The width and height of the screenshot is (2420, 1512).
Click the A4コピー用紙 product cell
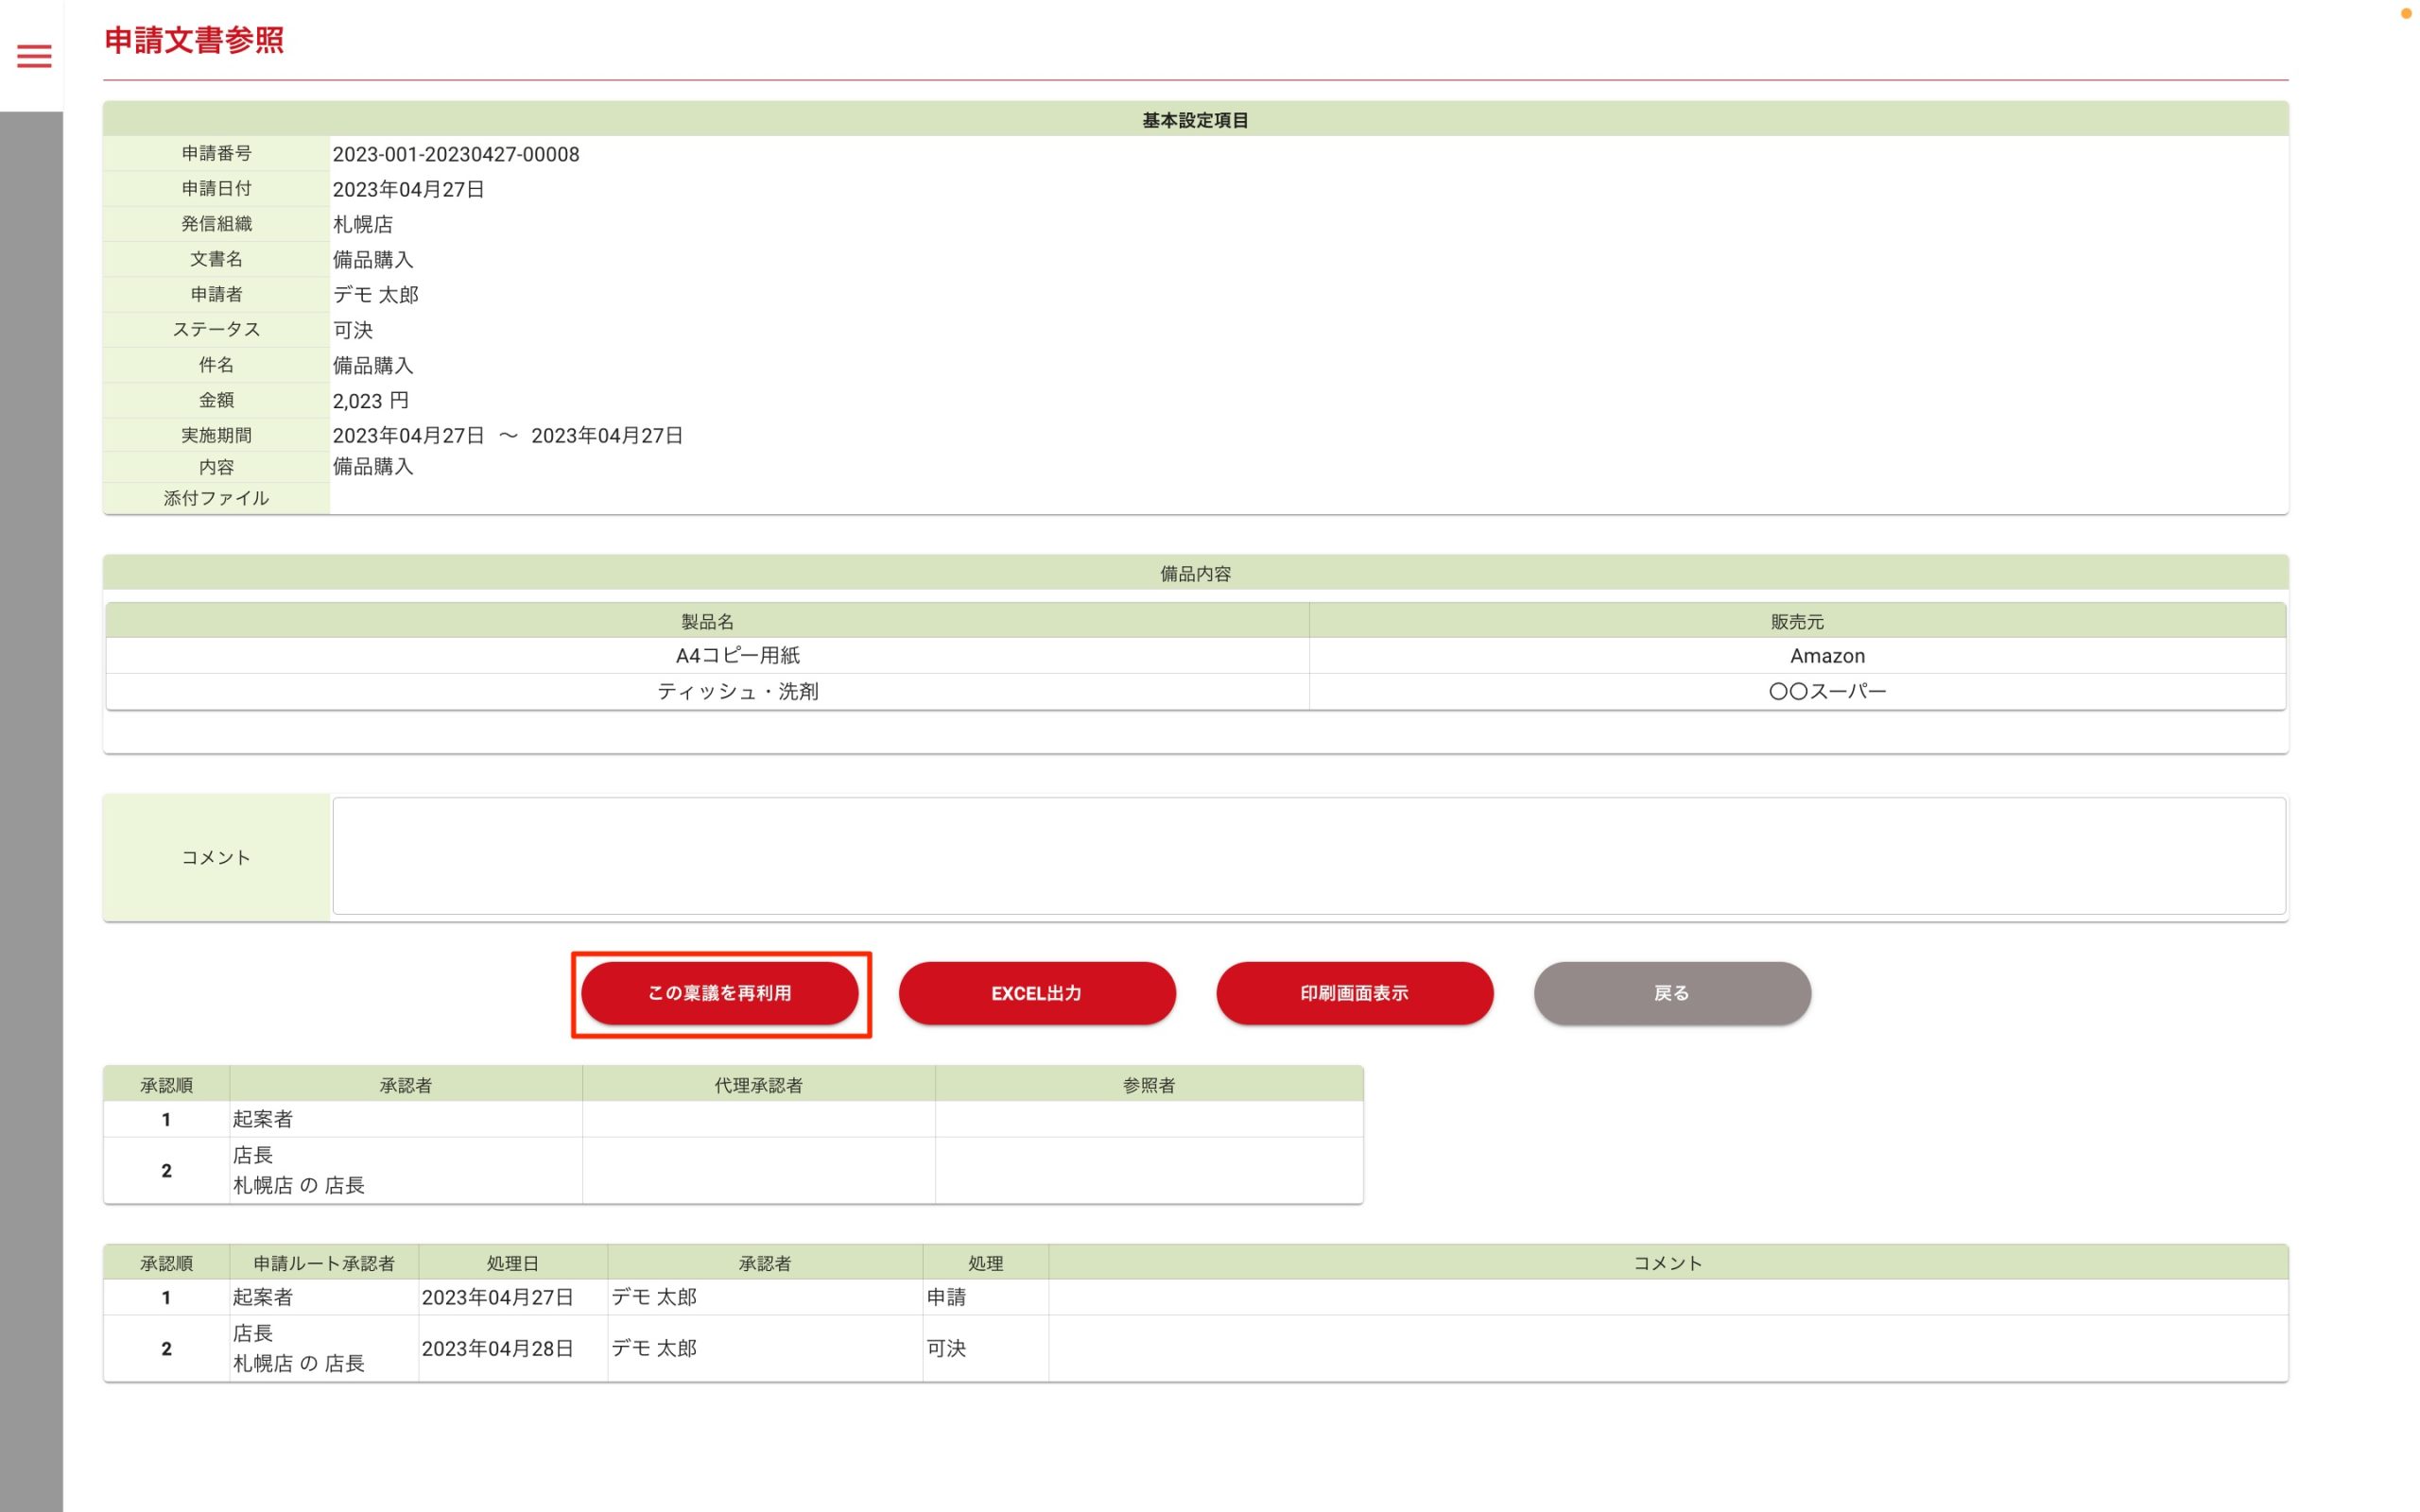pos(738,656)
